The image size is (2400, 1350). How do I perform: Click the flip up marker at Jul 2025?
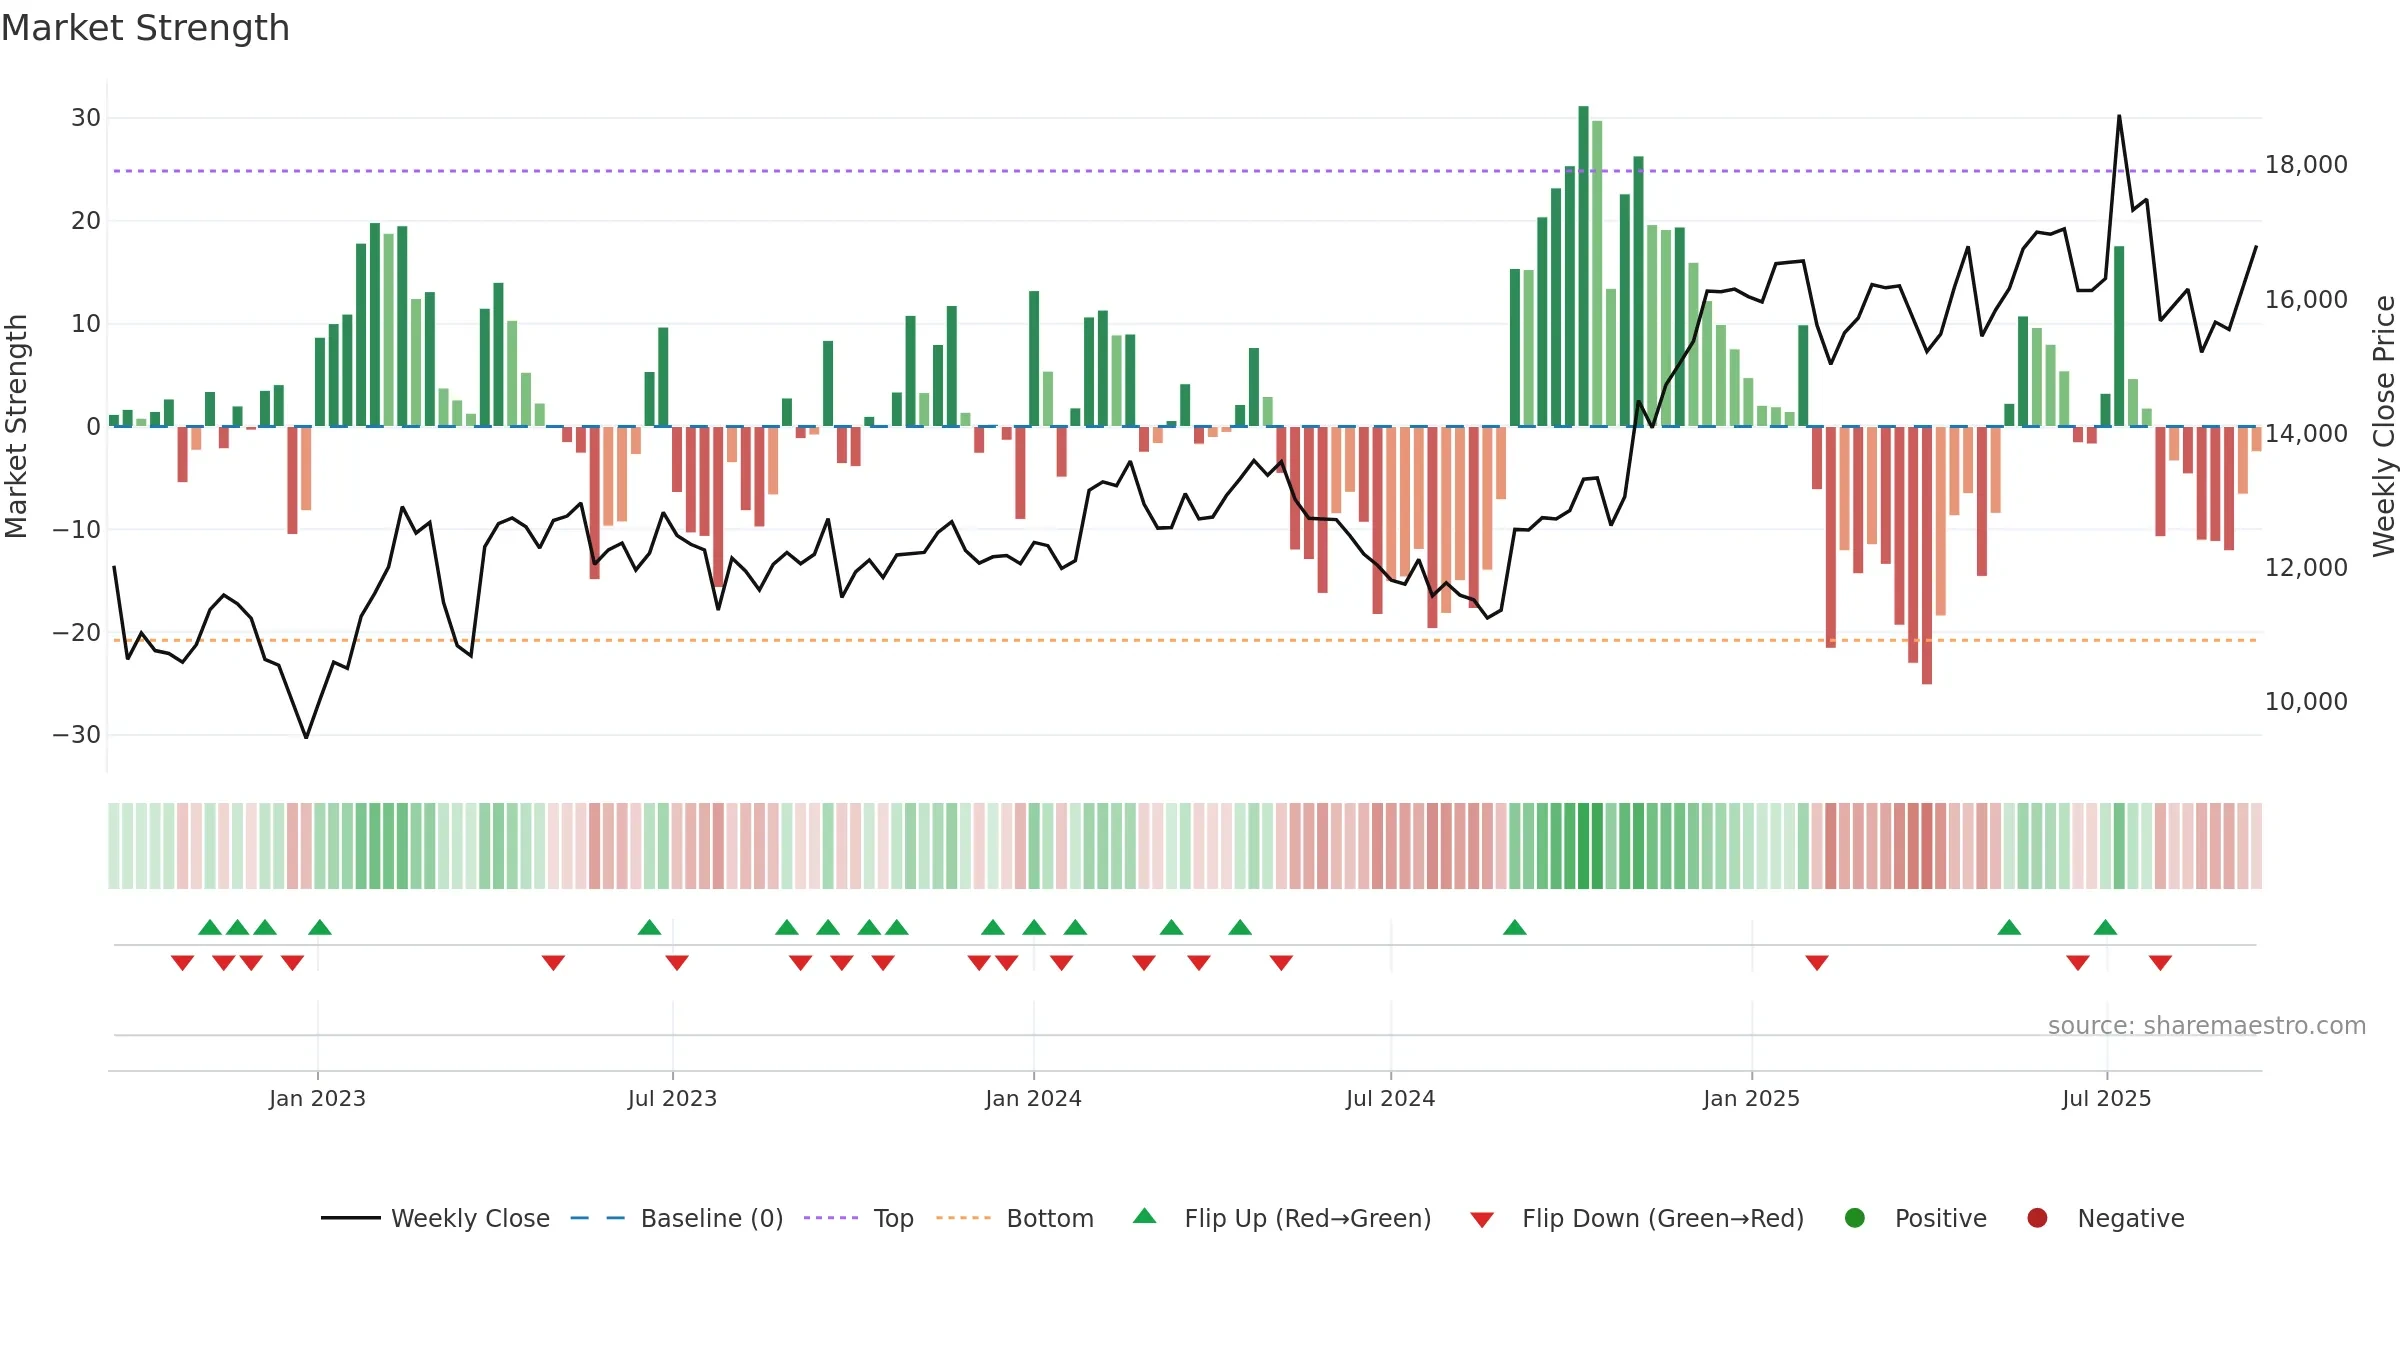coord(2105,927)
